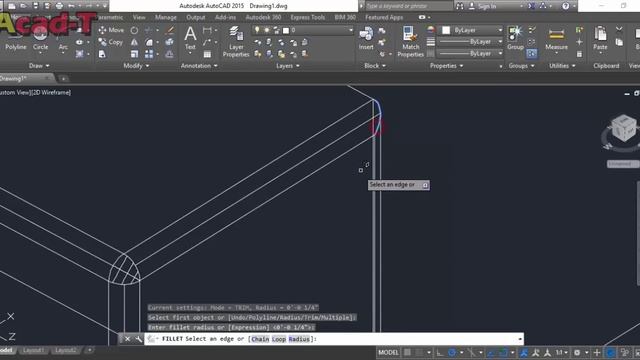This screenshot has width=640, height=360.
Task: Click the white object color swatch
Action: 446,30
